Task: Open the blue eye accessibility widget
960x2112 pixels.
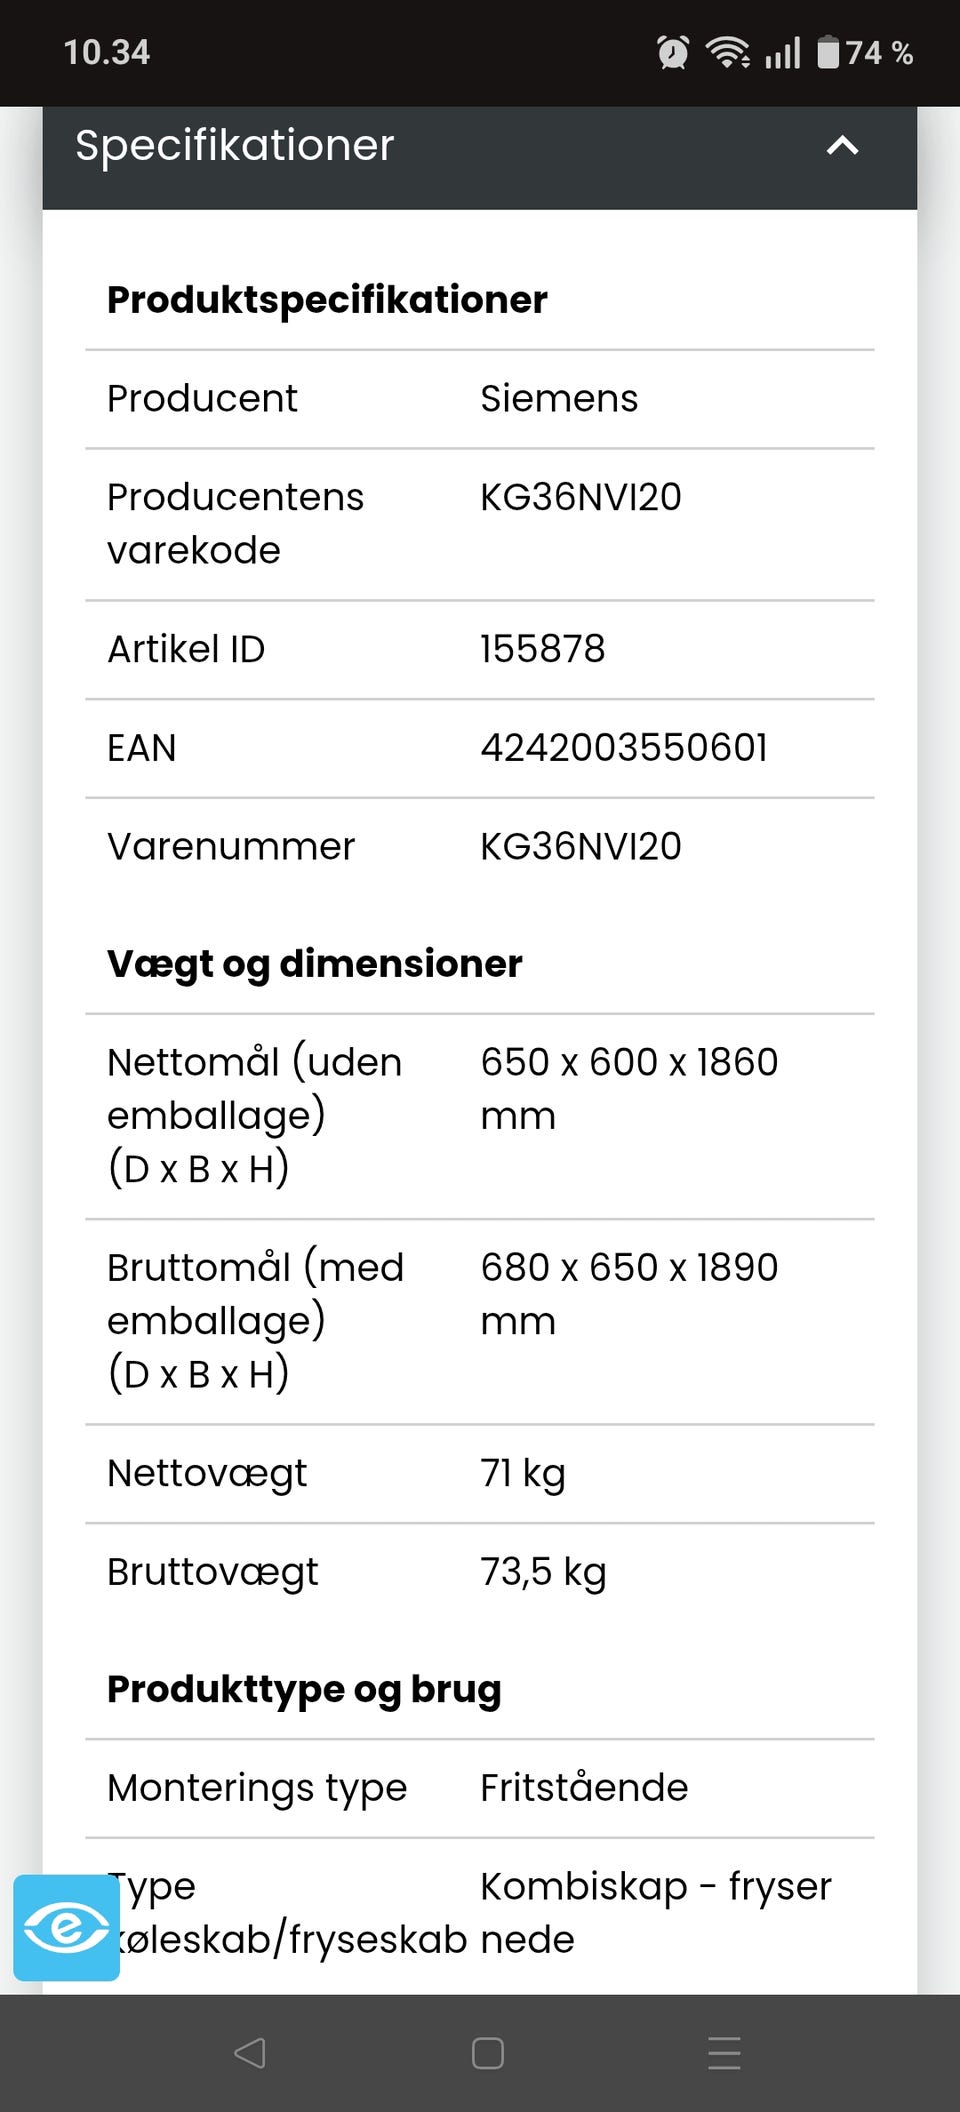Action: point(66,1927)
